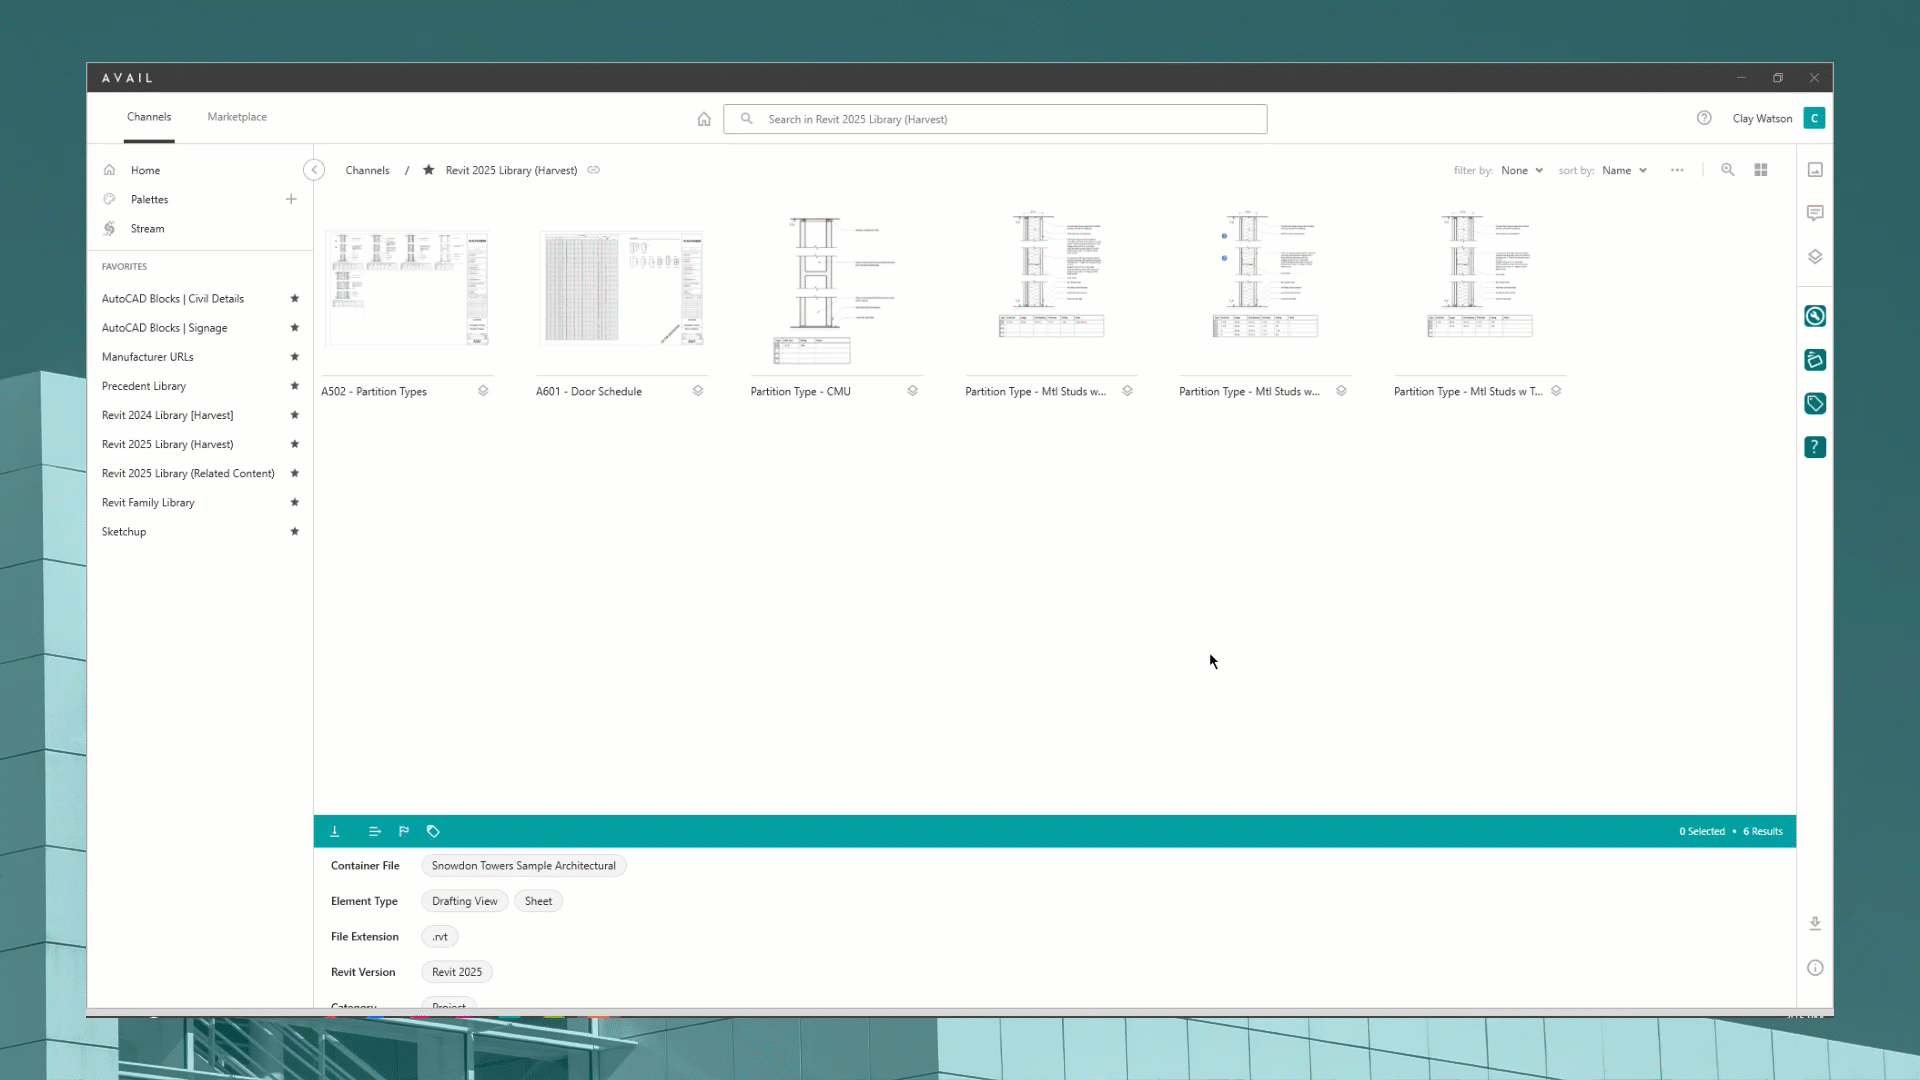Select the Channels tab

point(149,117)
